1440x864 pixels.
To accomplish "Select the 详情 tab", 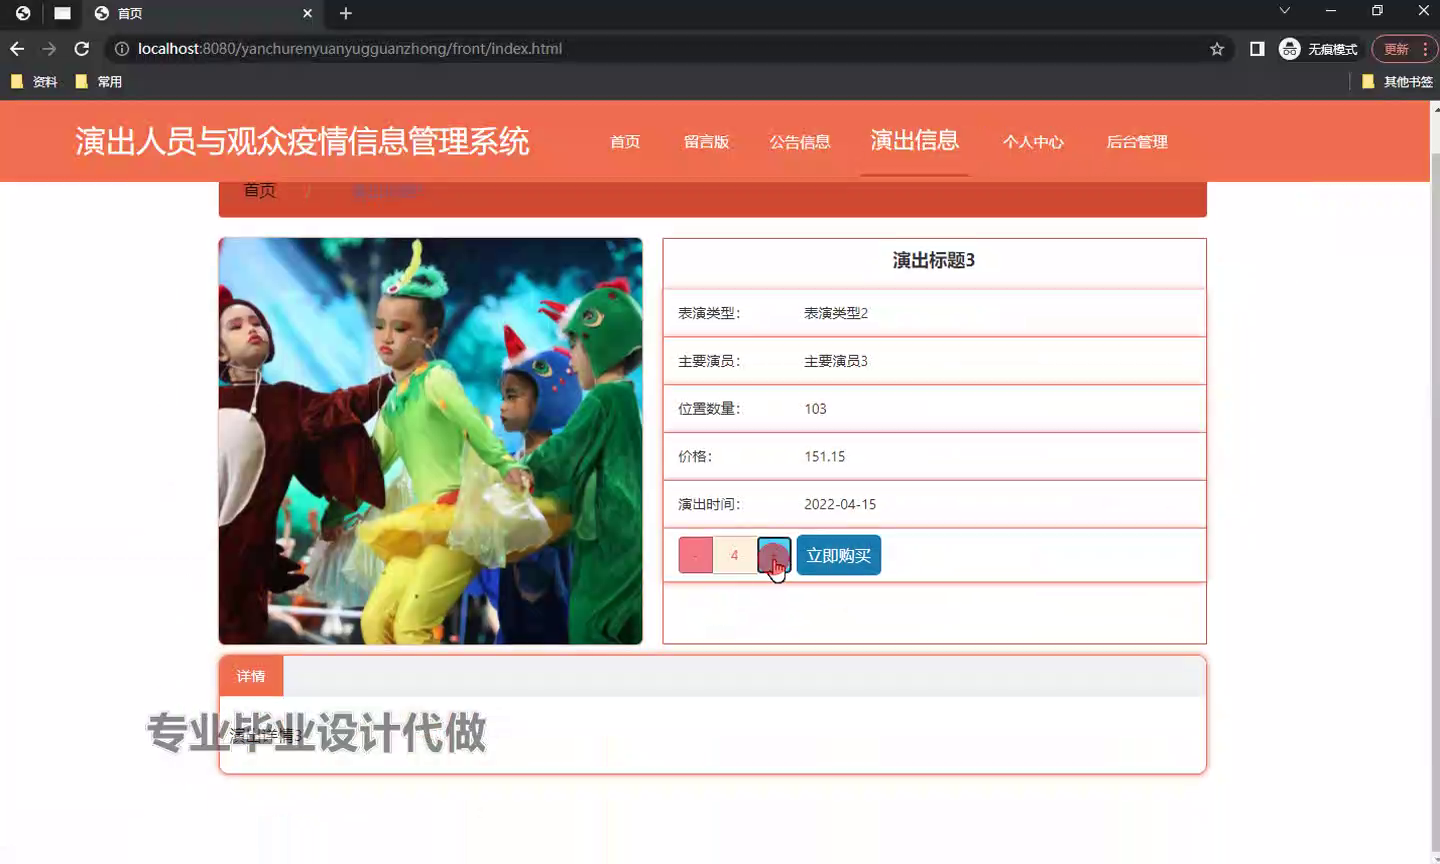I will point(251,676).
